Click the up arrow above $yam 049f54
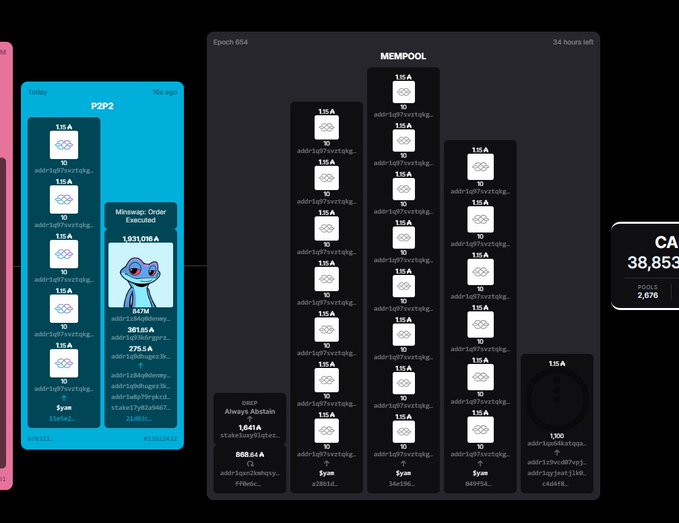This screenshot has height=523, width=679. coord(480,463)
